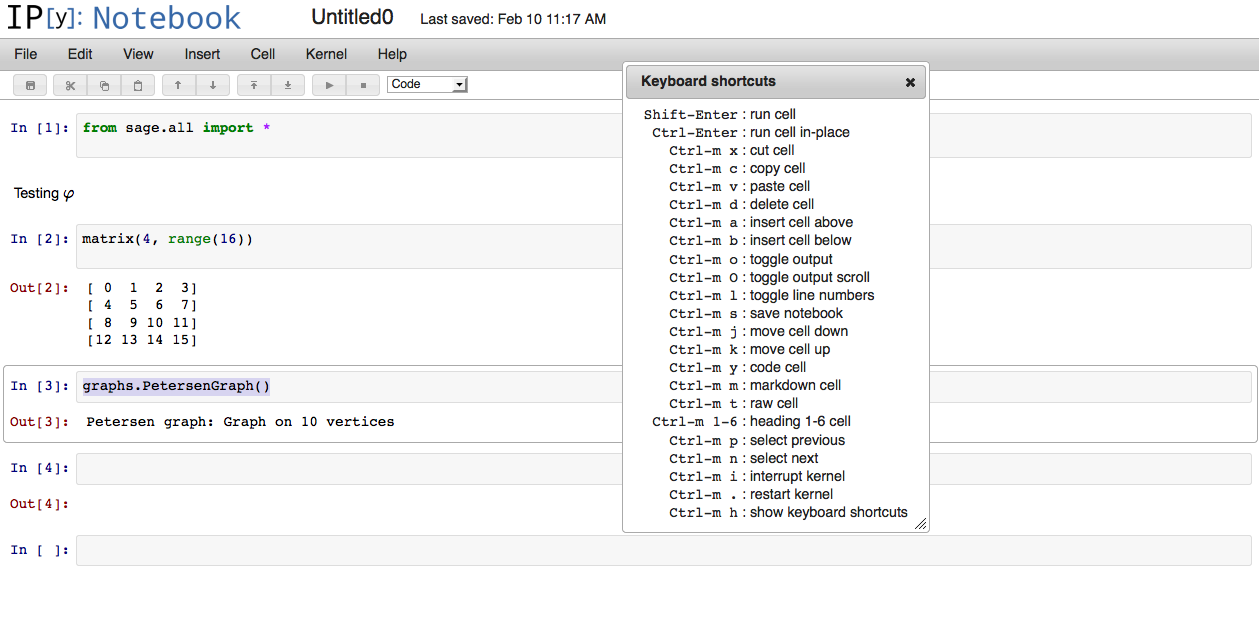Click the 'select previous' shortcut entry
This screenshot has height=636, width=1259.
point(757,440)
